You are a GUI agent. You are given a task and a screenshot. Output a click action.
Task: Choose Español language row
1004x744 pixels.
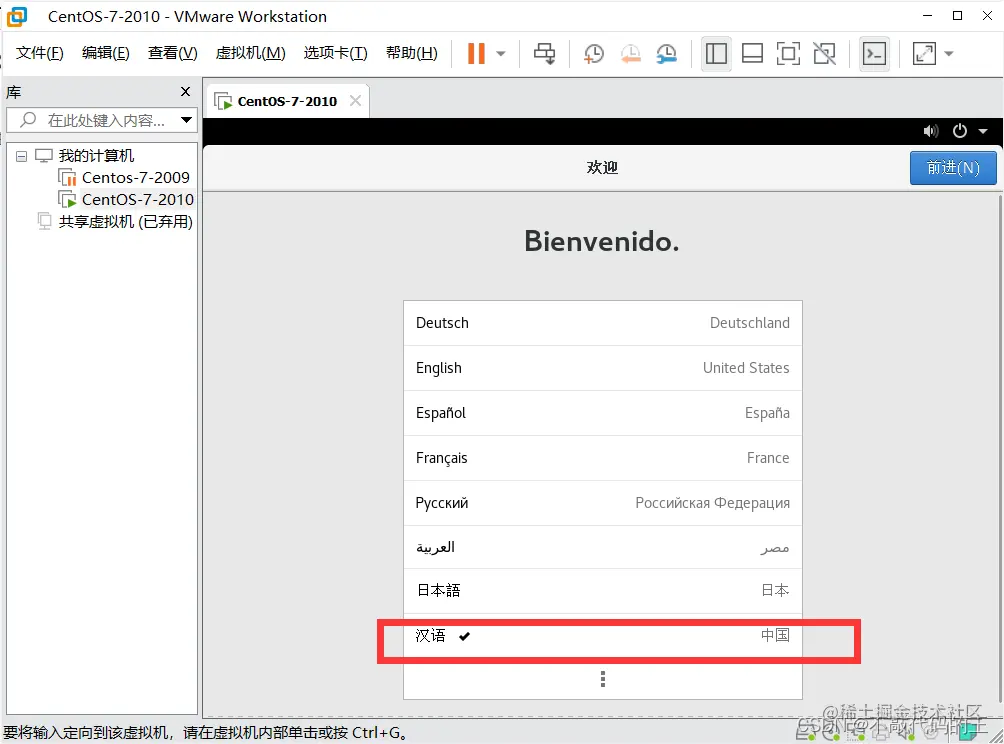pyautogui.click(x=603, y=413)
